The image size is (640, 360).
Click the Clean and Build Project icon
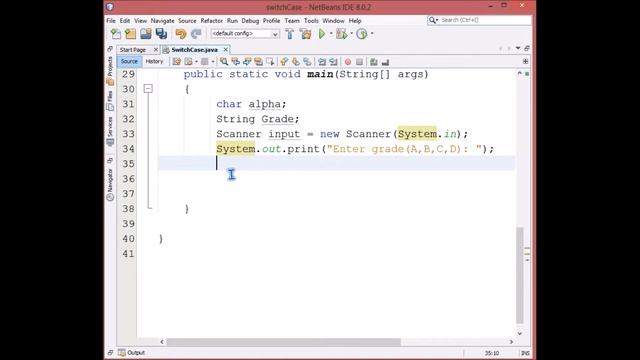pyautogui.click(x=305, y=34)
